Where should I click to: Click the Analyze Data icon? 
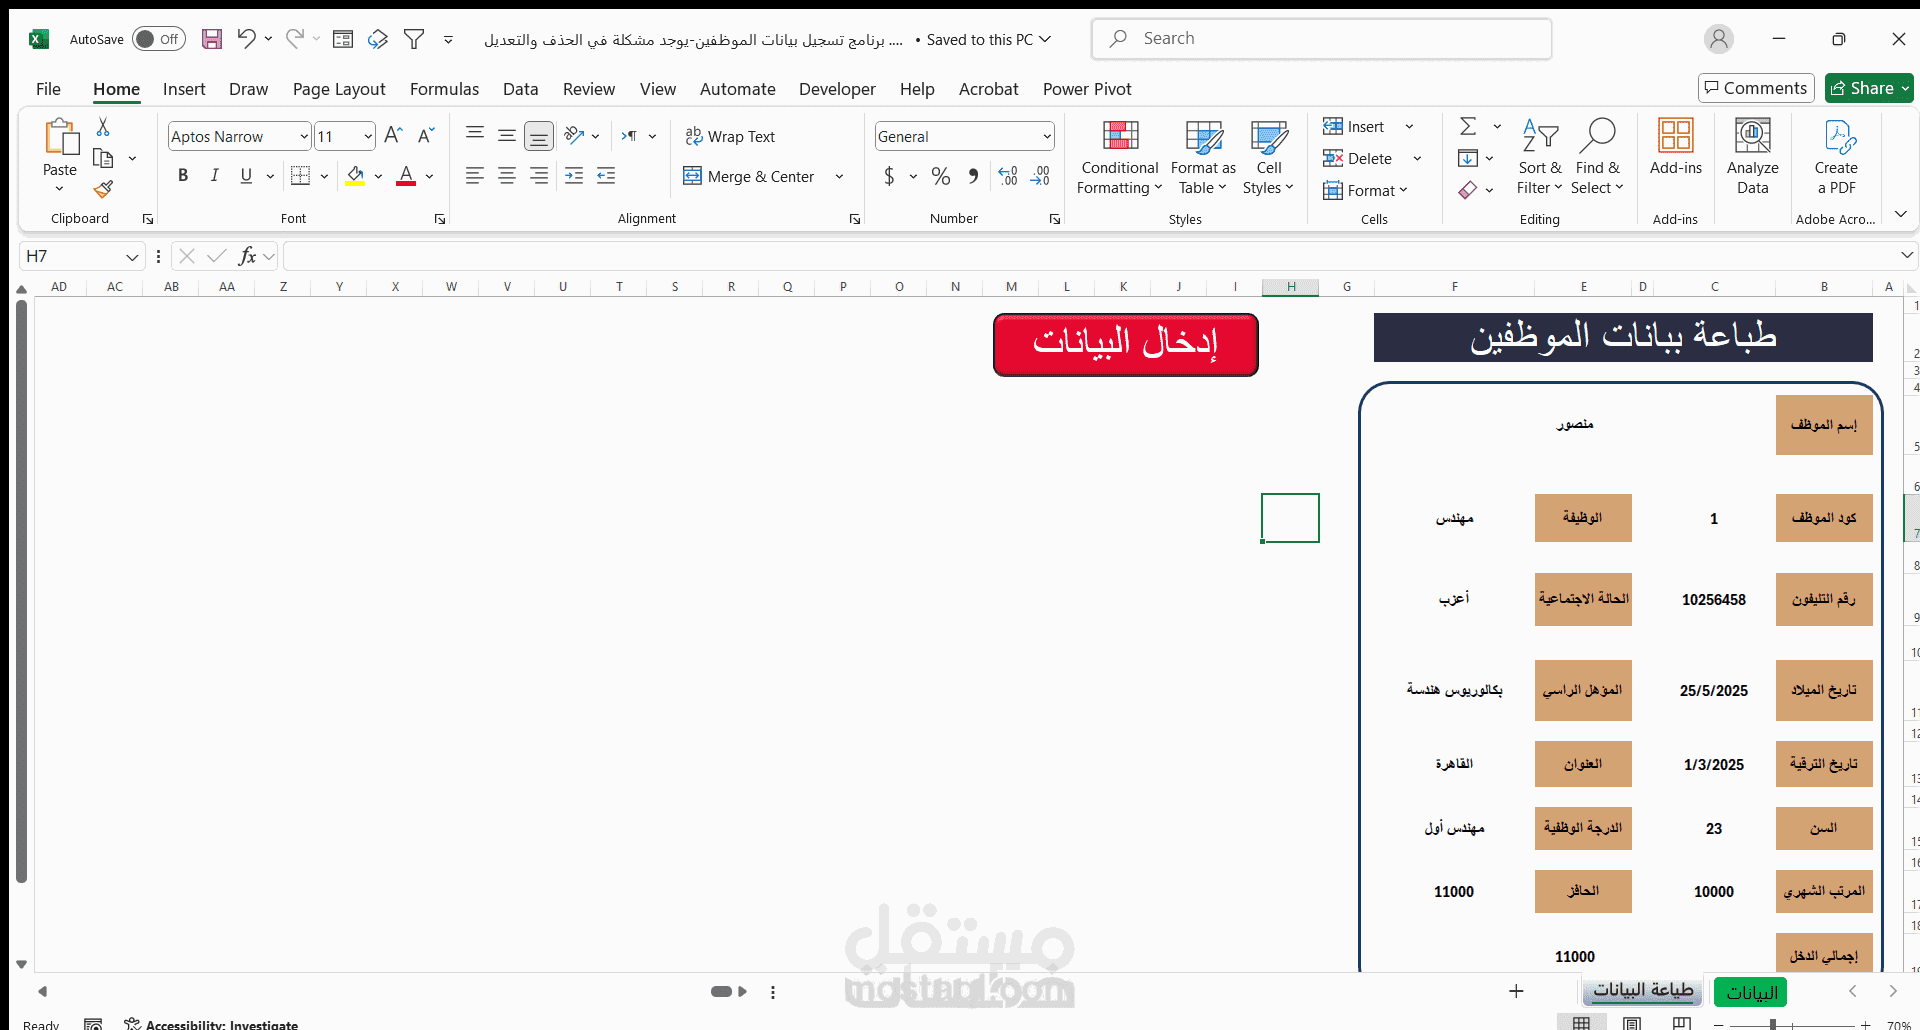(x=1752, y=158)
